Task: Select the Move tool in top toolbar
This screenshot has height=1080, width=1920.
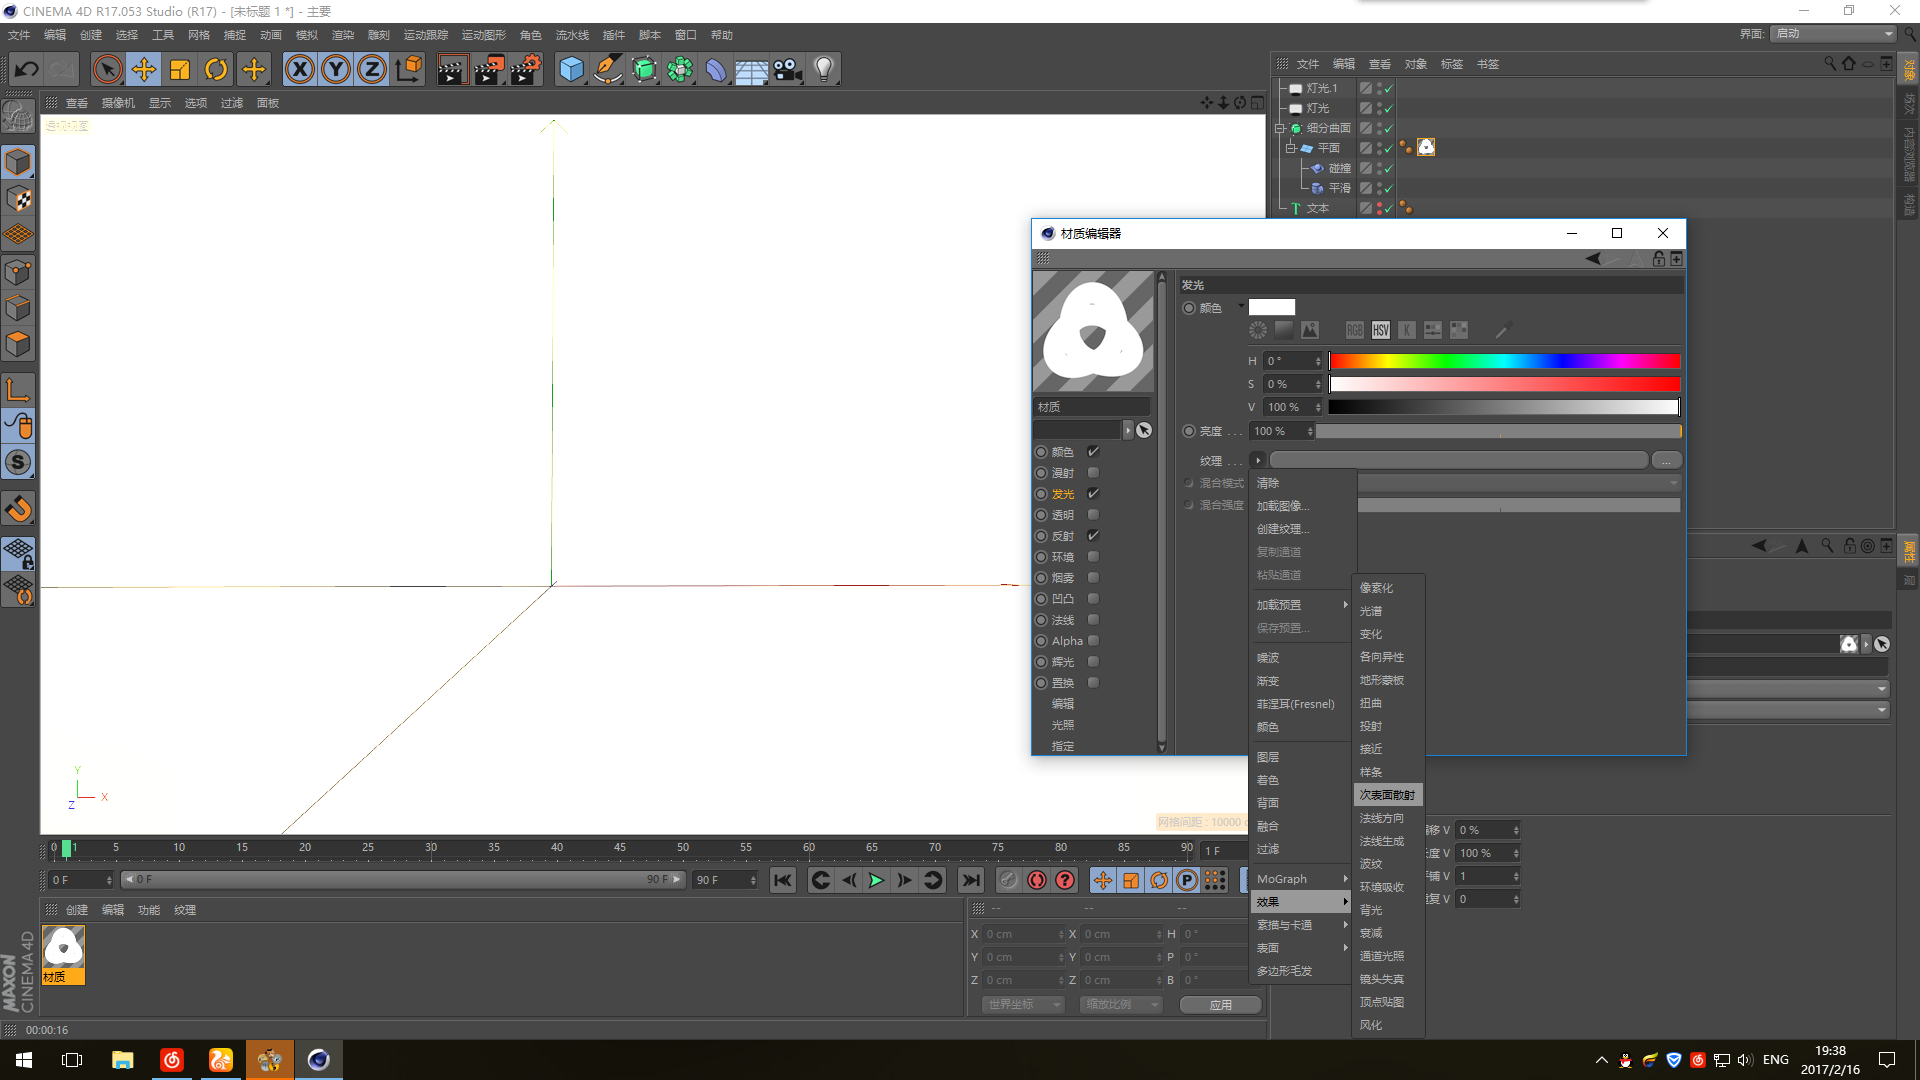Action: coord(144,69)
